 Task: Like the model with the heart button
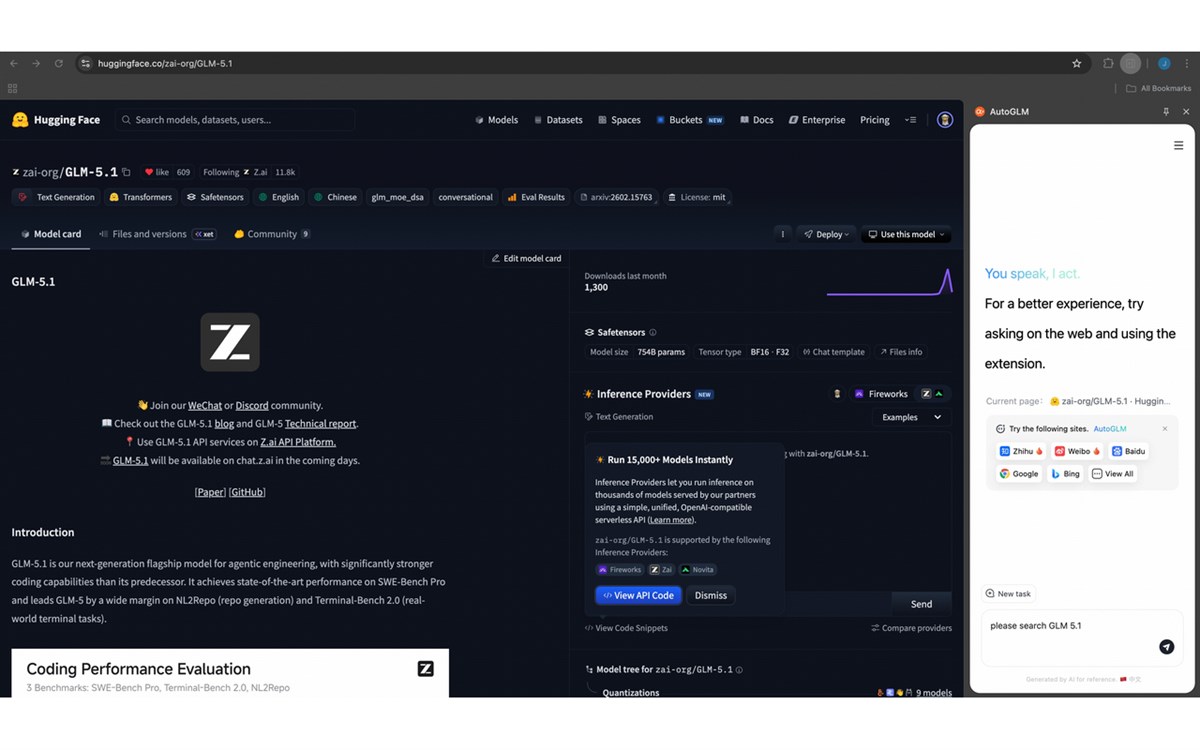tap(158, 172)
